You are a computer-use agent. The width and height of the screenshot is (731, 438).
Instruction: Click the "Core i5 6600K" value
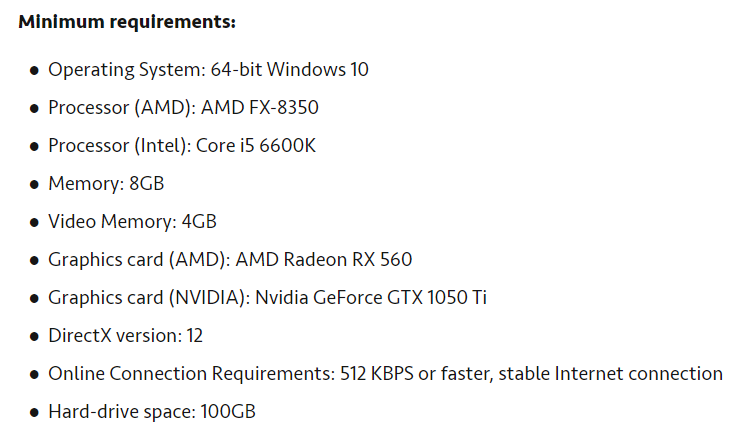tap(256, 146)
